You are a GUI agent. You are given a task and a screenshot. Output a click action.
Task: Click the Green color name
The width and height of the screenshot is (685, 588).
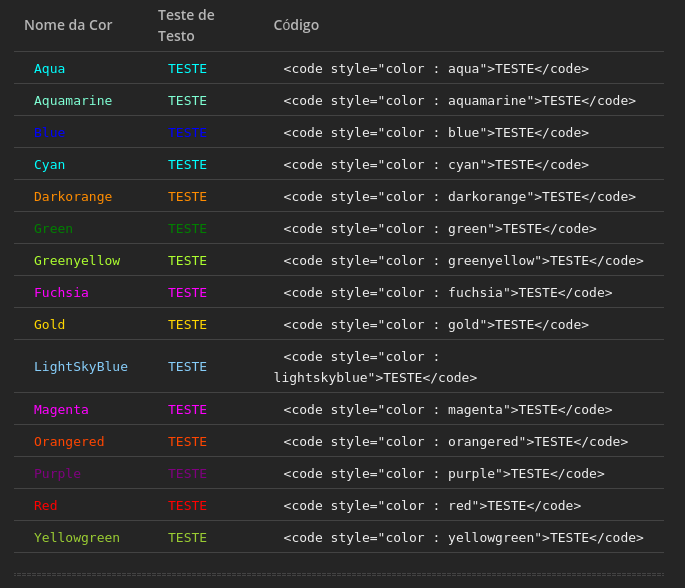coord(53,229)
